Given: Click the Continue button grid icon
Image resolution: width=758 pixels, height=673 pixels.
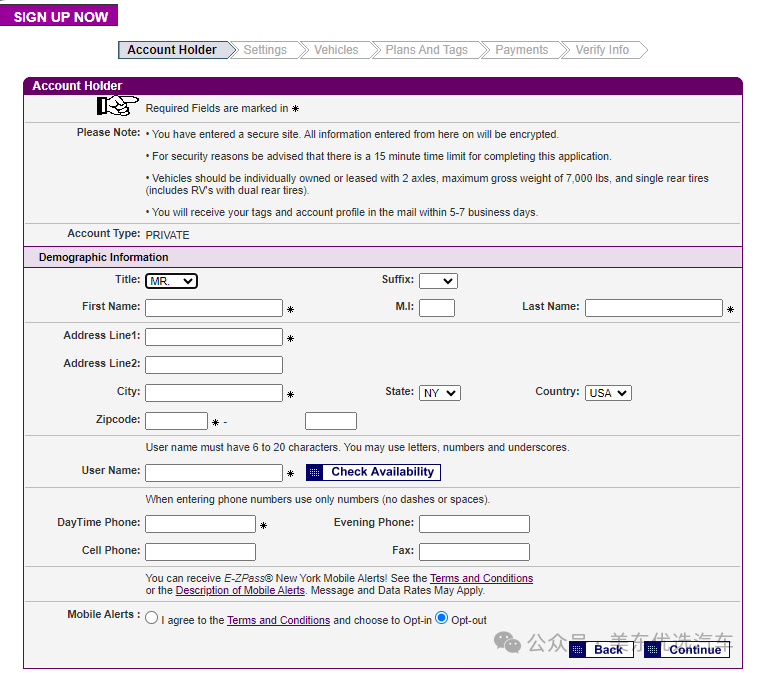Looking at the screenshot, I should (652, 650).
